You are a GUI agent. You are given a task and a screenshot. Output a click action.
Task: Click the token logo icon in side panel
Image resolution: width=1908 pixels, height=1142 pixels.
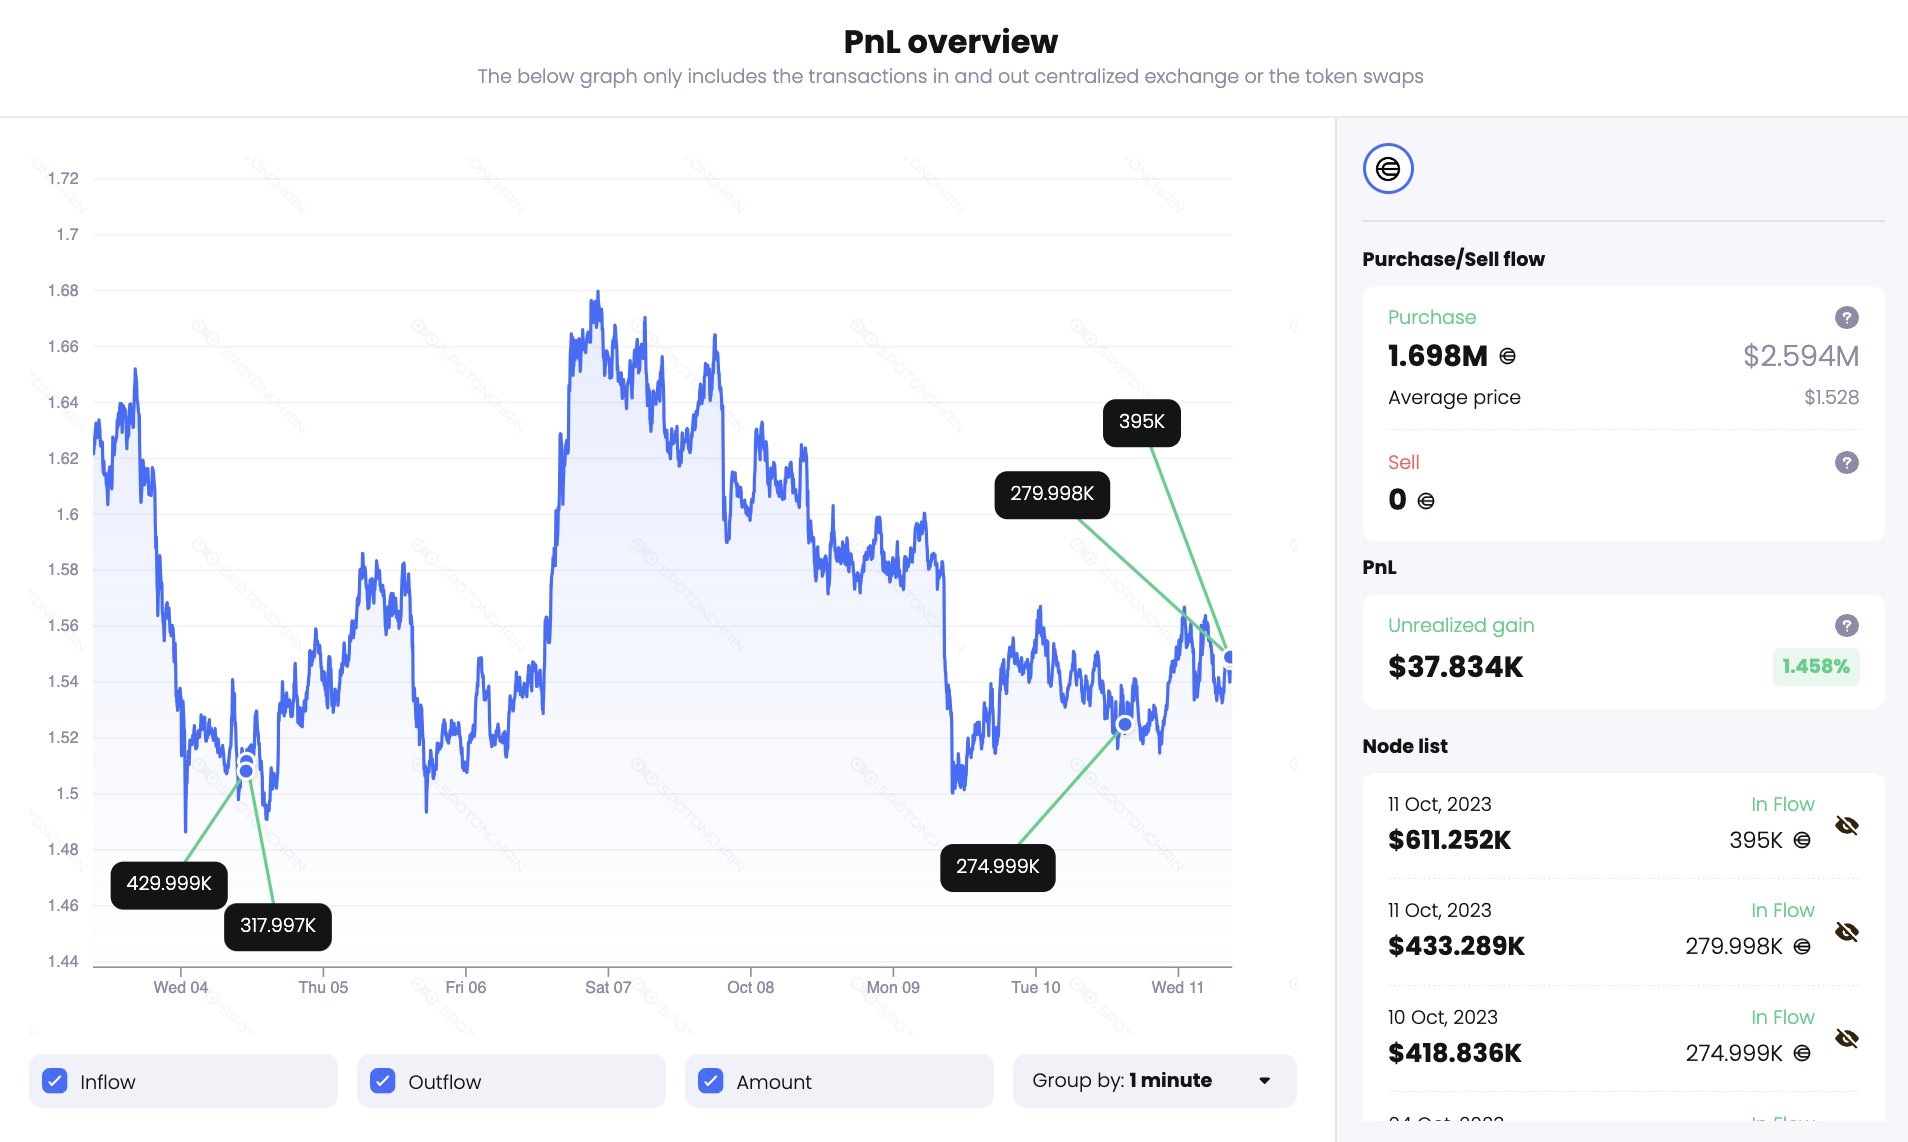pos(1388,169)
